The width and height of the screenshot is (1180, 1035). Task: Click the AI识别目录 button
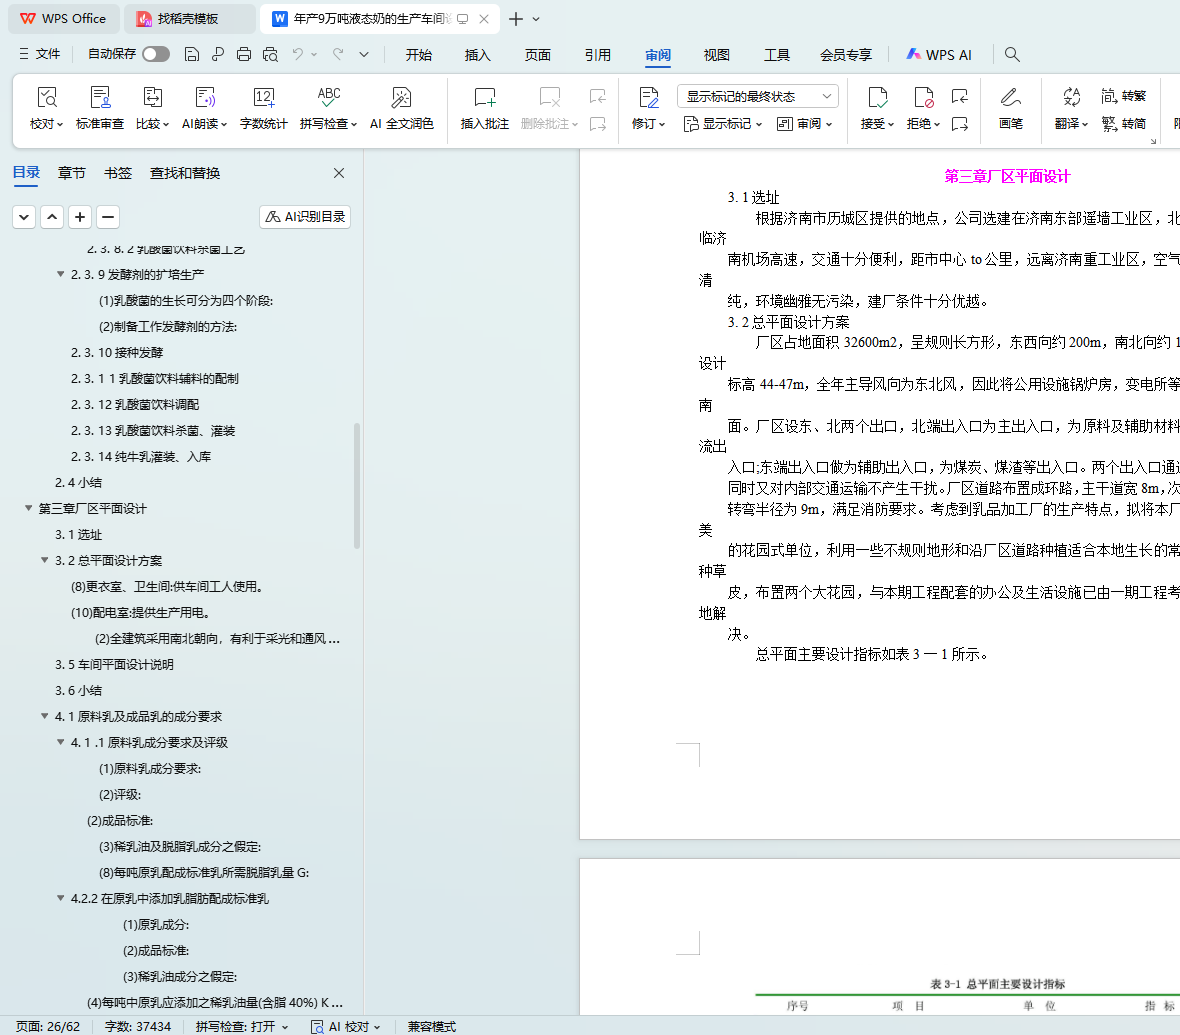(x=305, y=217)
